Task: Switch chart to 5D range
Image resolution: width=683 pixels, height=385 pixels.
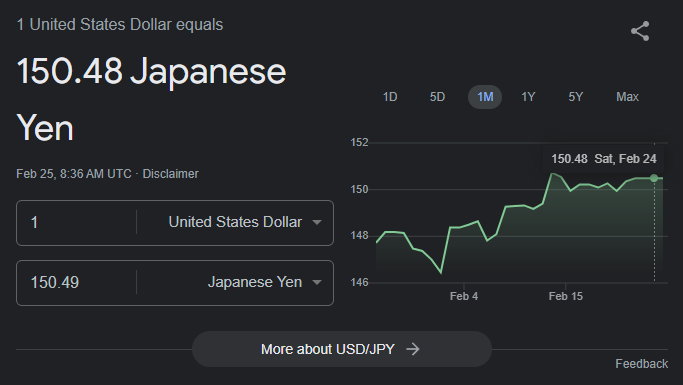Action: pyautogui.click(x=437, y=97)
